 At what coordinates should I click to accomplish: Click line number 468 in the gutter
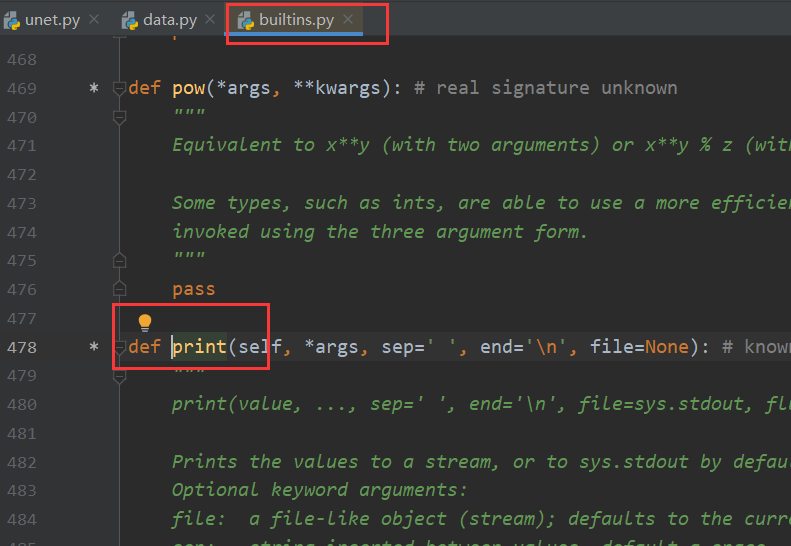pyautogui.click(x=22, y=60)
